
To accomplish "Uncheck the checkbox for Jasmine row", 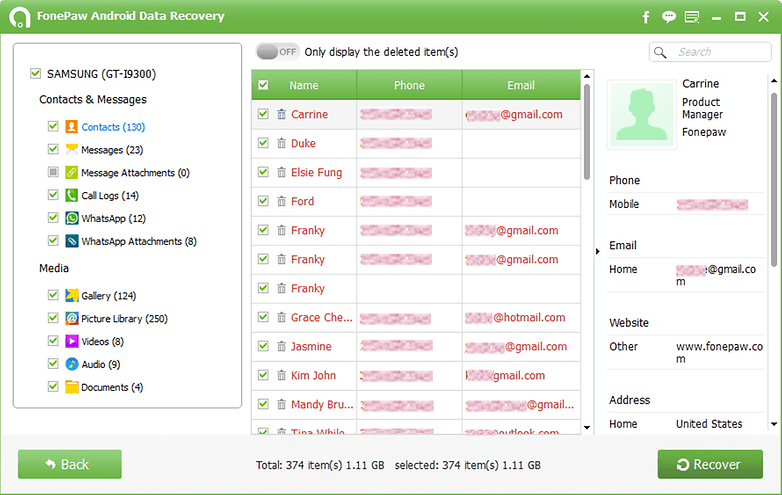I will tap(263, 346).
